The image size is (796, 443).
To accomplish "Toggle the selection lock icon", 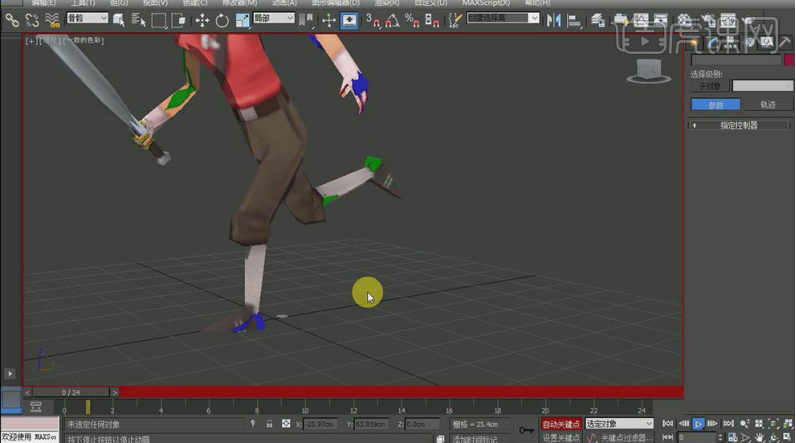I will point(269,424).
